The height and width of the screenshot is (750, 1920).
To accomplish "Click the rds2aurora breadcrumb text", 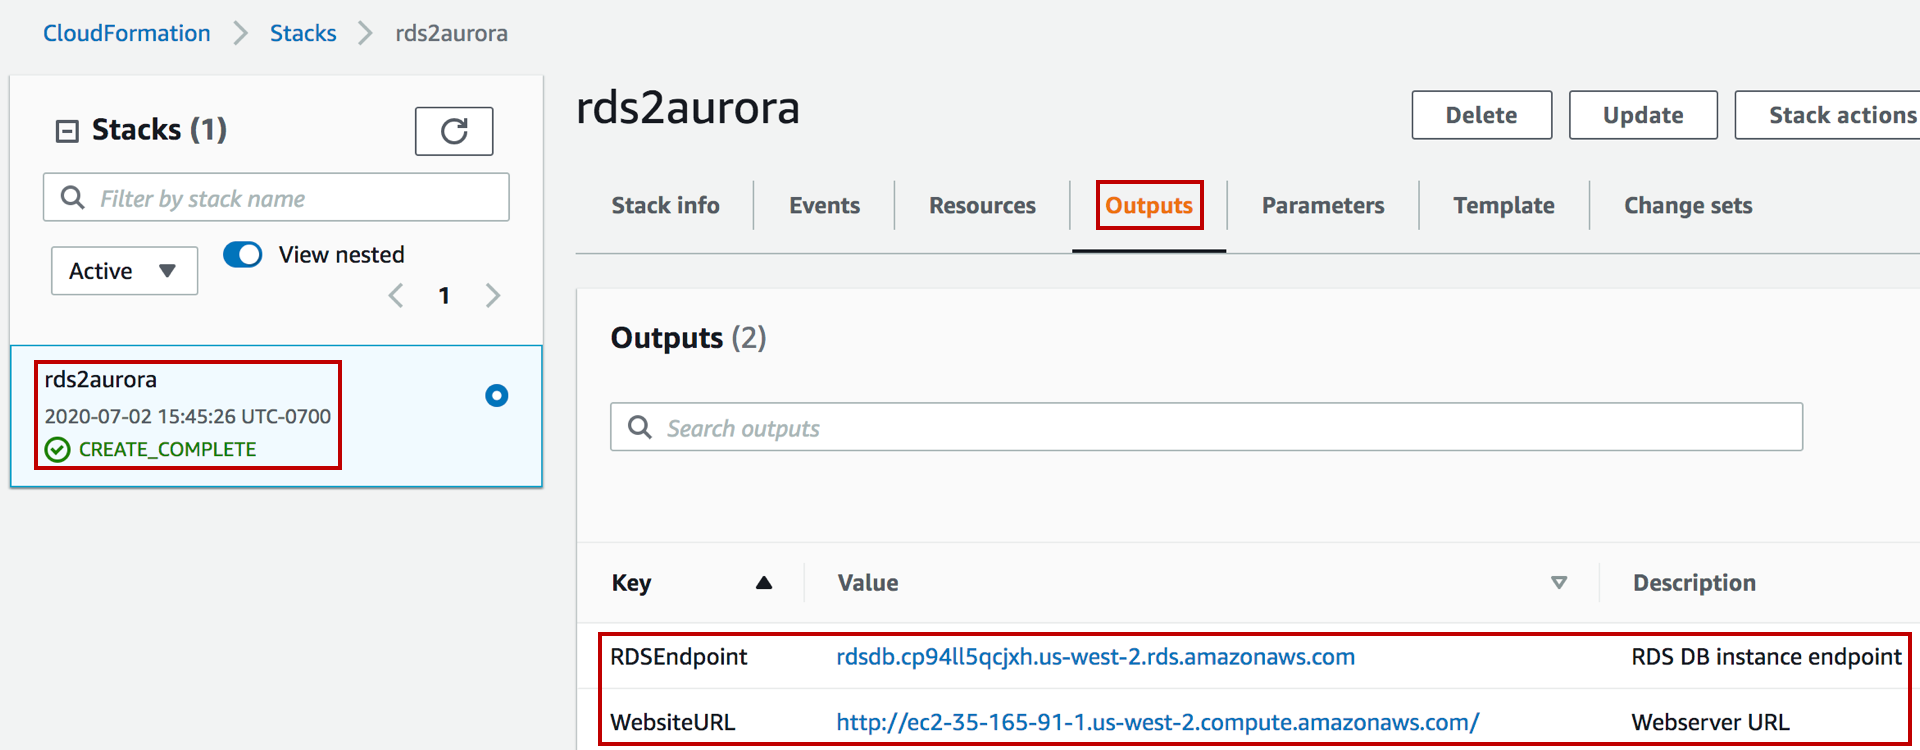I will click(451, 33).
